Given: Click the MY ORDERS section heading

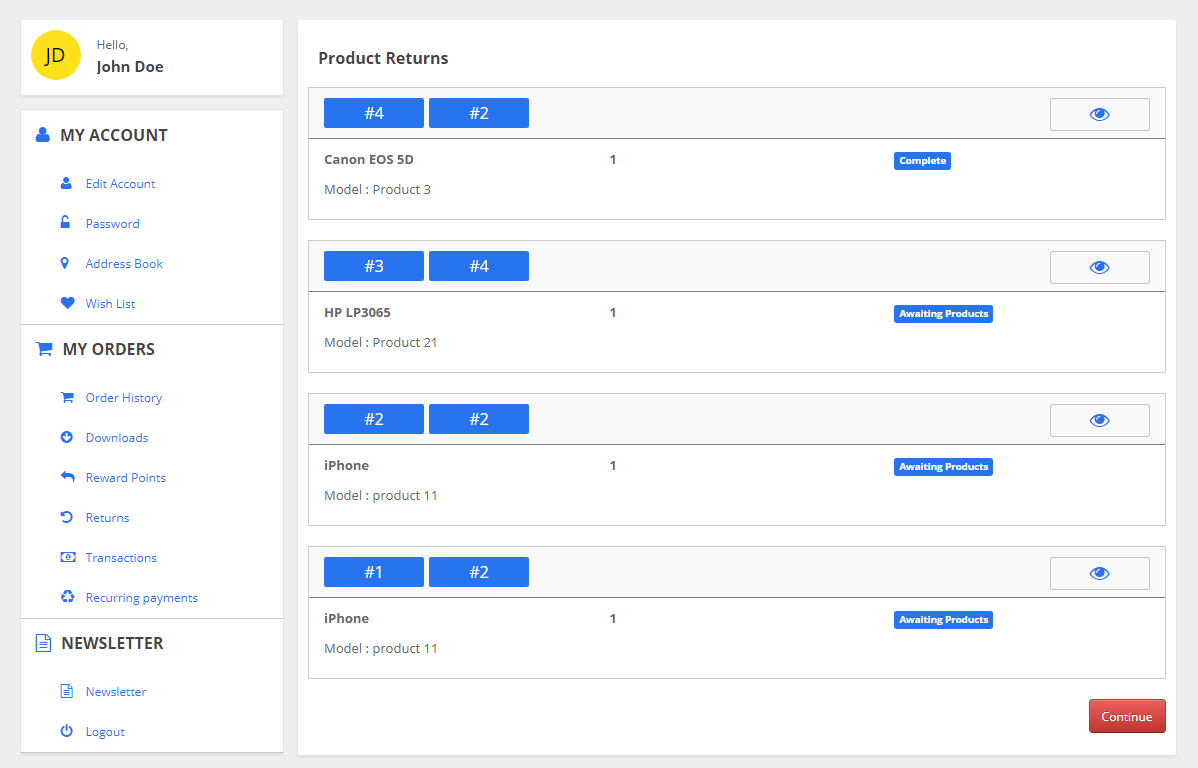Looking at the screenshot, I should pos(108,349).
